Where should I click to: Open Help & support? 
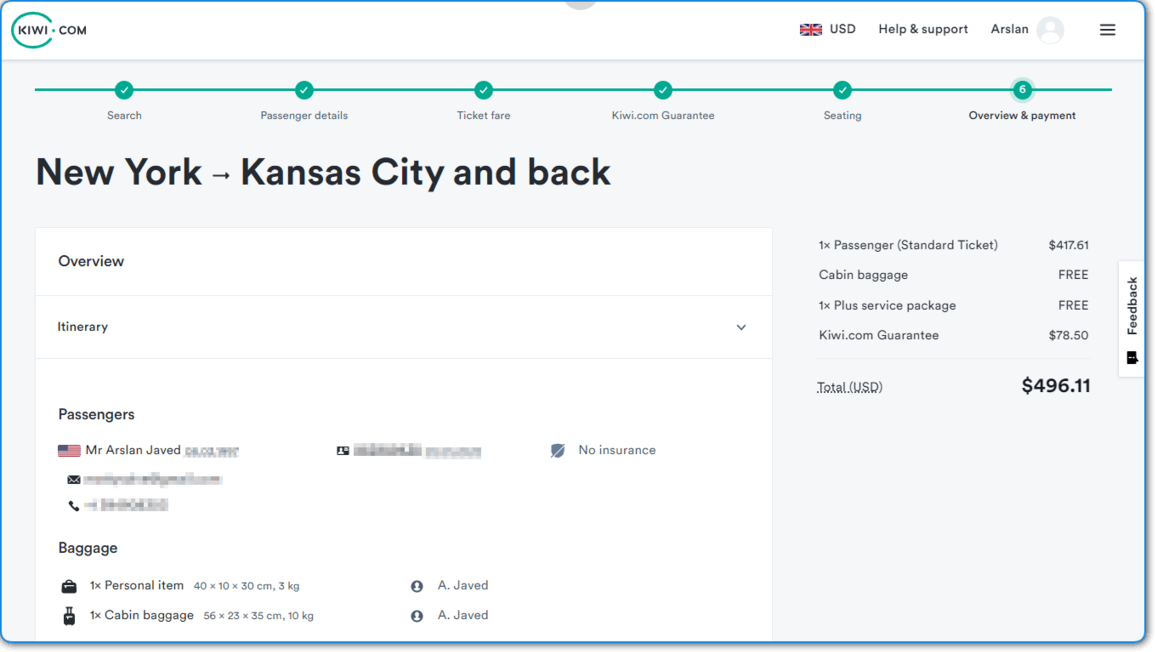[x=923, y=29]
